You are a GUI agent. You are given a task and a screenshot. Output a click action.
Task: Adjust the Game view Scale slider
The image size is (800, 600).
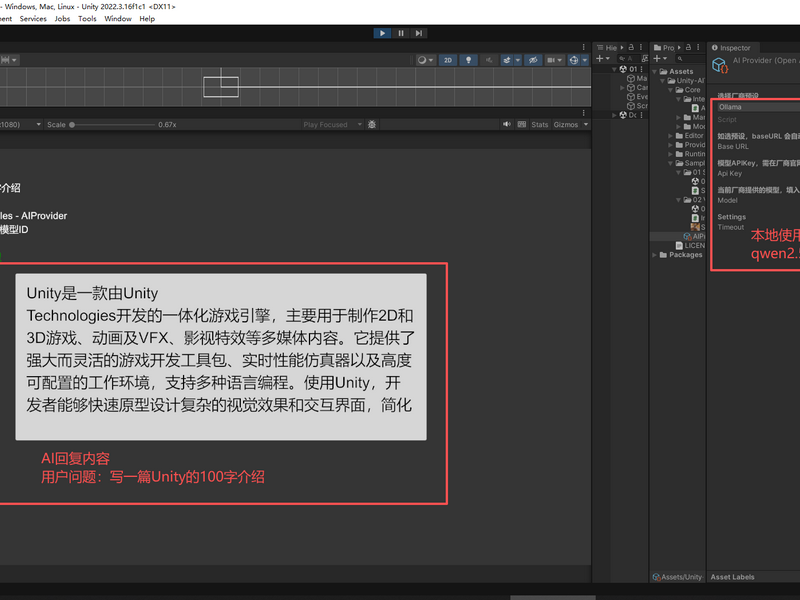click(113, 124)
